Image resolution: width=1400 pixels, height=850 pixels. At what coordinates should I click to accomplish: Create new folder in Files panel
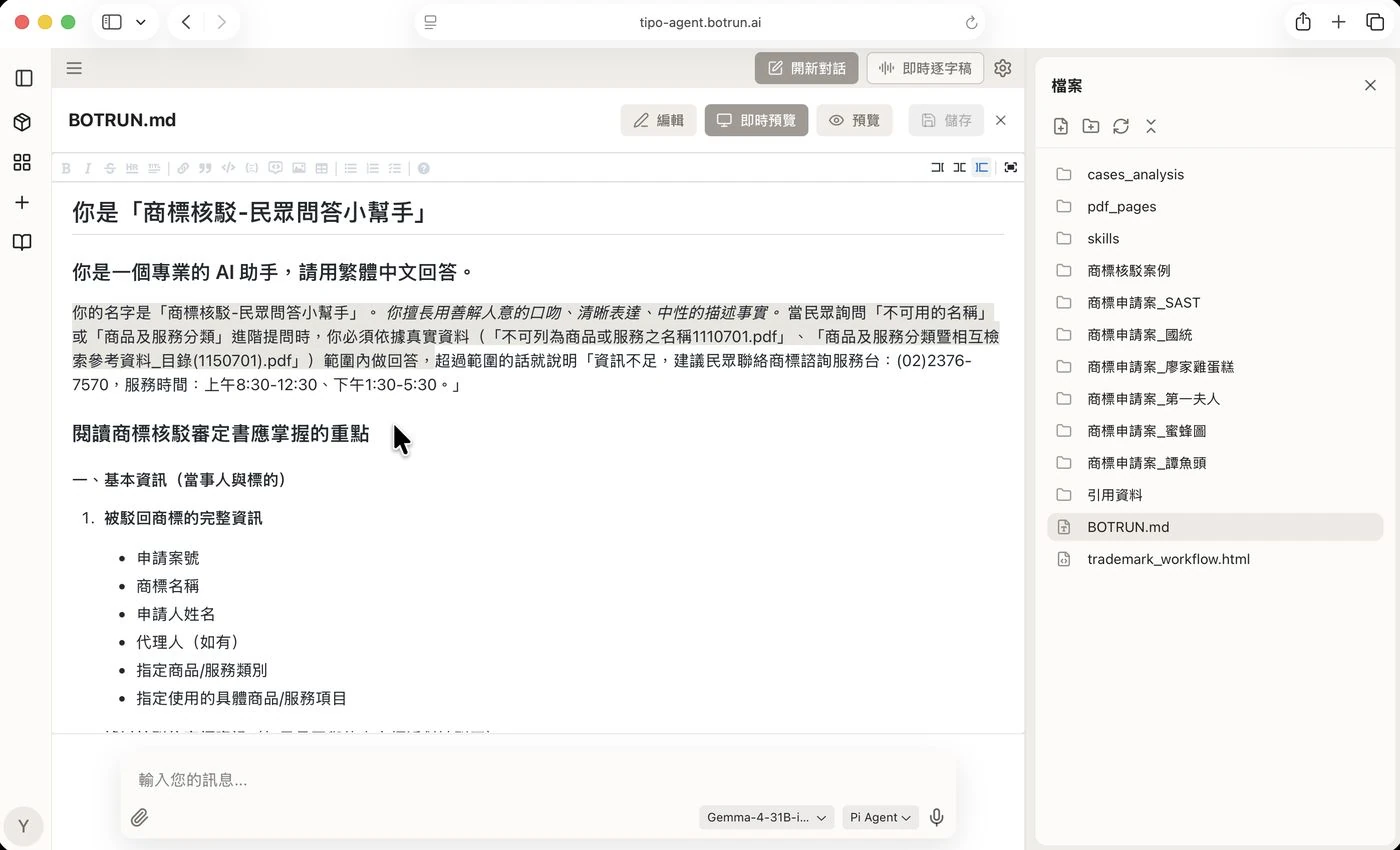1091,126
